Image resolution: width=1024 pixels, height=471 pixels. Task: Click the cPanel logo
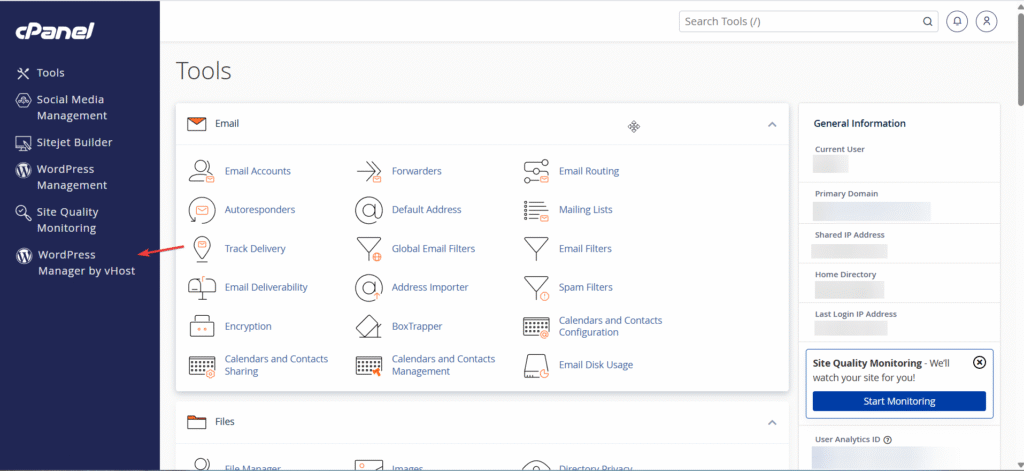point(56,31)
